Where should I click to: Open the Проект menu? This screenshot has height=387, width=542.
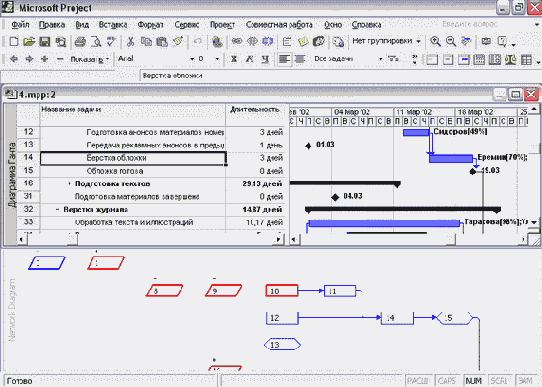tap(222, 25)
